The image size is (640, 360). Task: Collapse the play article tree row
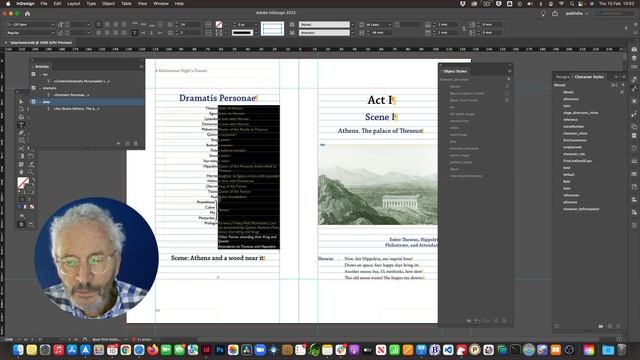pyautogui.click(x=40, y=102)
